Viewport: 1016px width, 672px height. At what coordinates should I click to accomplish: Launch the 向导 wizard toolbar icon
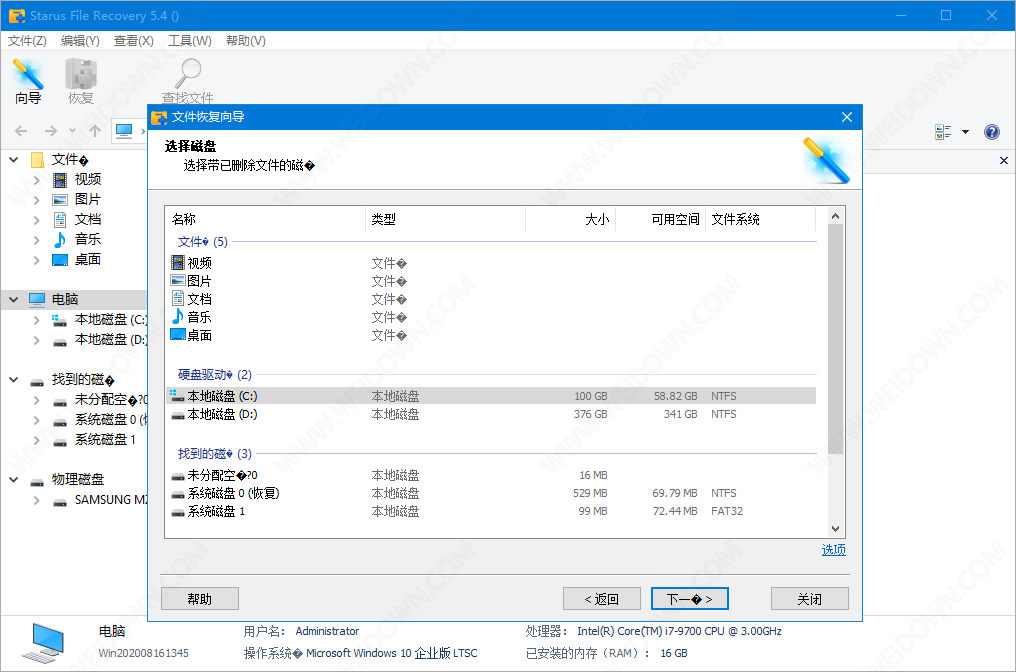click(28, 82)
